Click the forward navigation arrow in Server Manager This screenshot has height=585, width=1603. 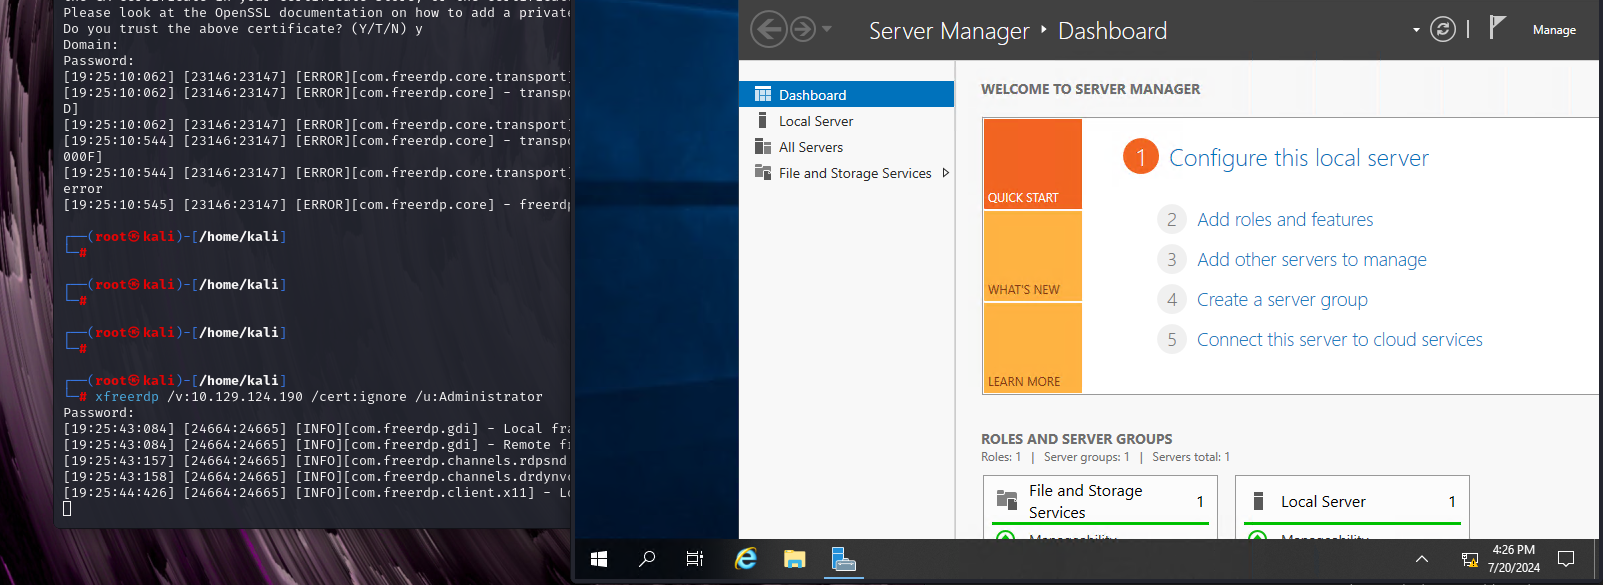[x=802, y=30]
